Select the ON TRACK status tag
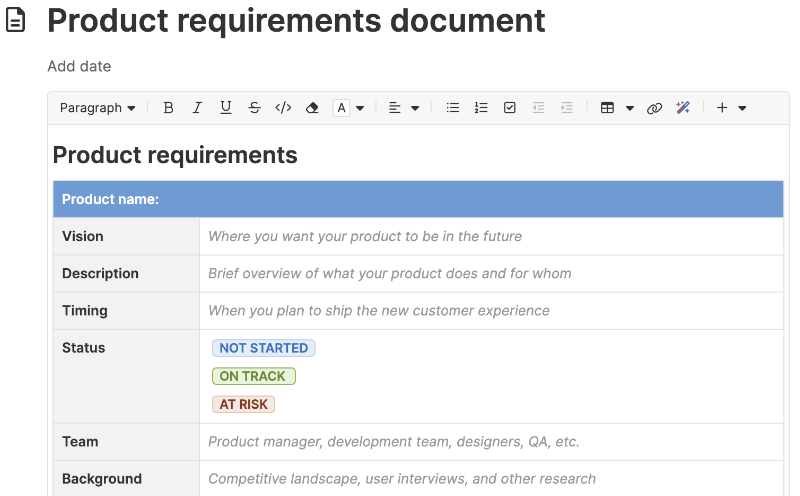 coord(253,376)
